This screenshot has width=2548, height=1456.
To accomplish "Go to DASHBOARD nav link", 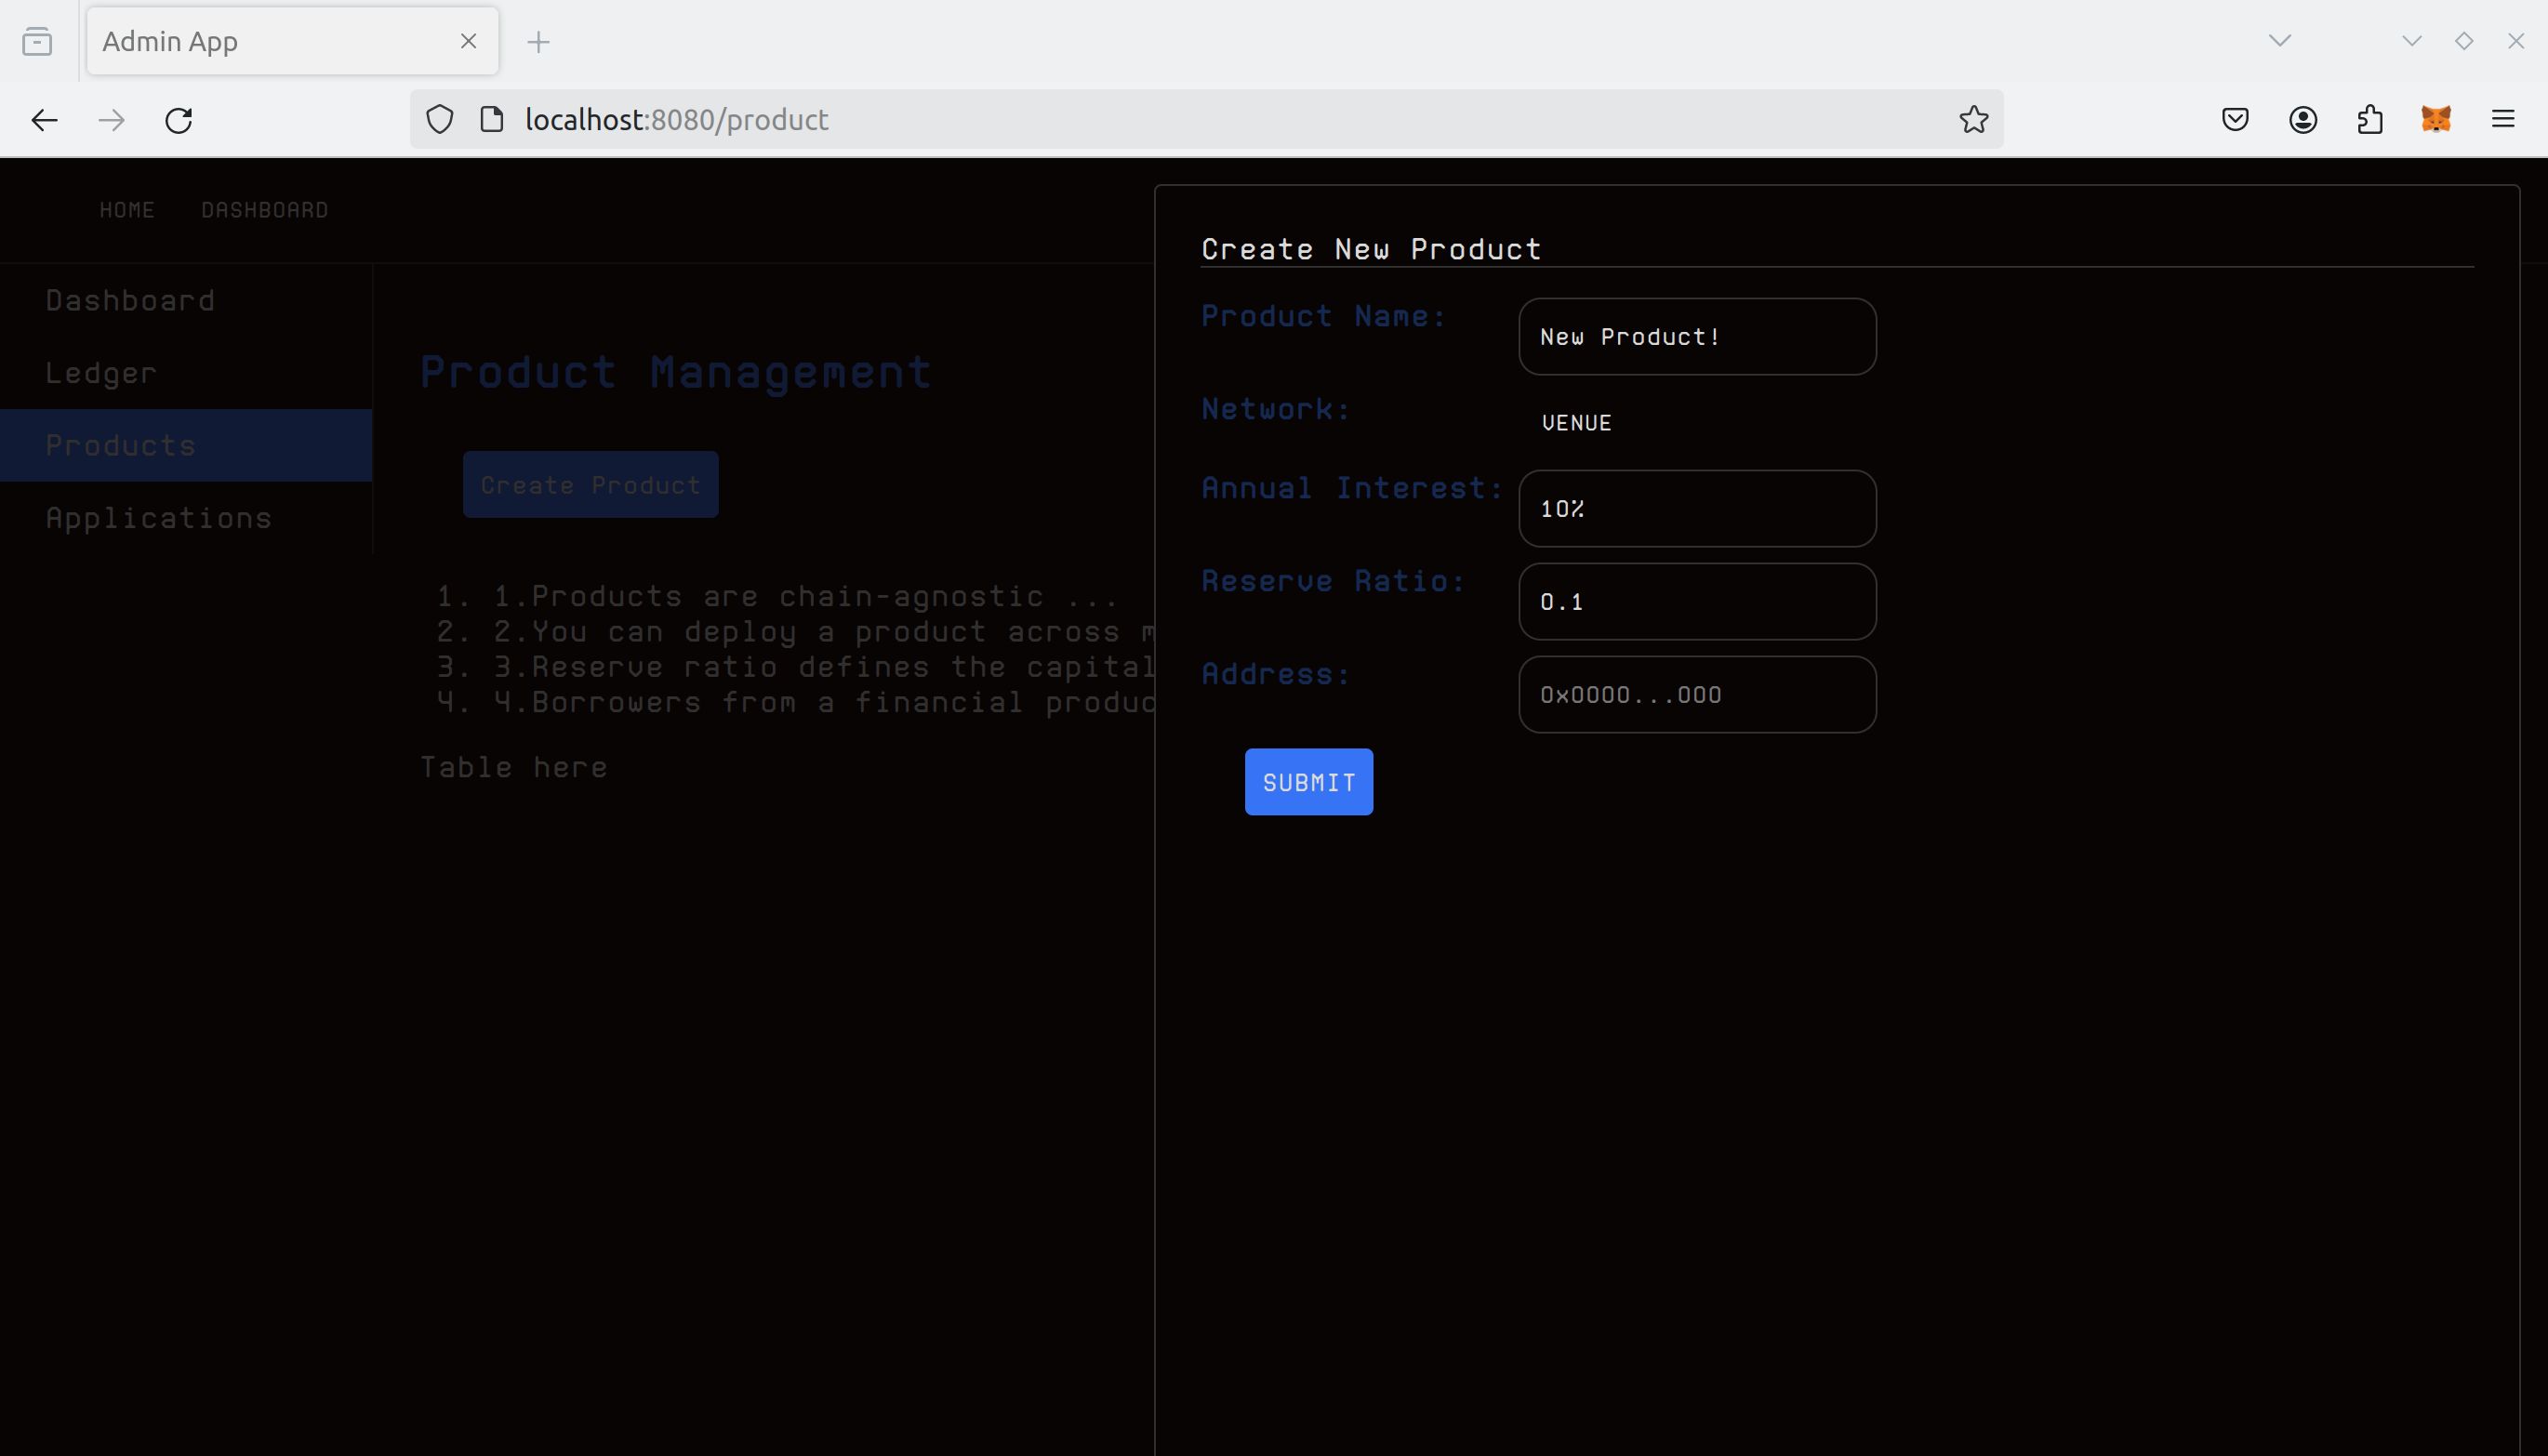I will (265, 210).
